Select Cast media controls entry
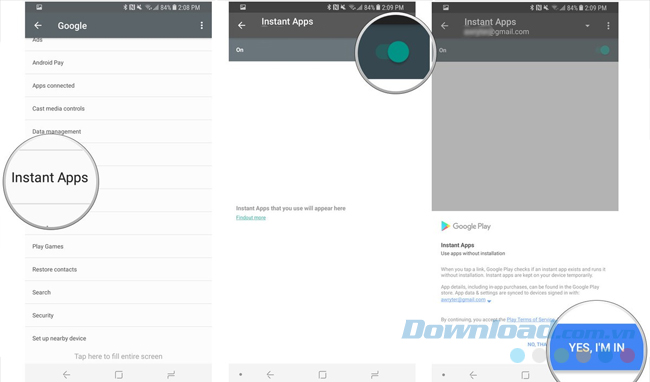 118,109
